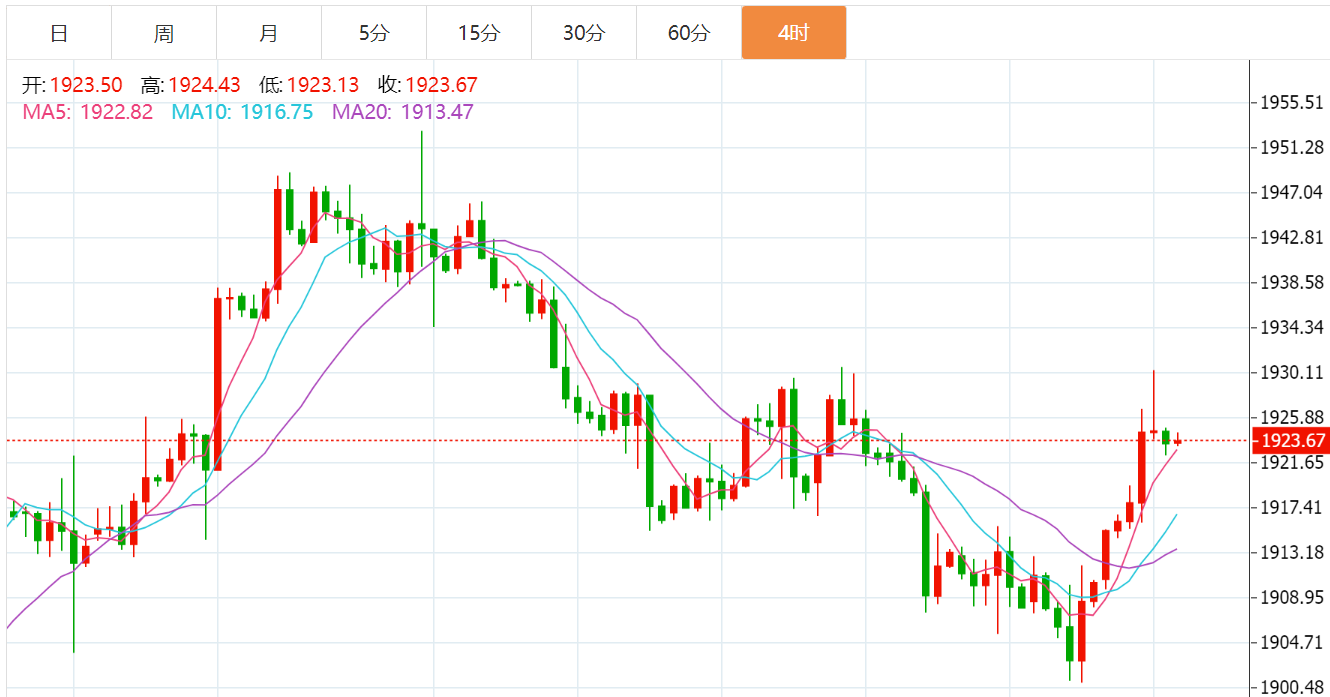Click the MA5: 1922.82 indicator label

[88, 112]
